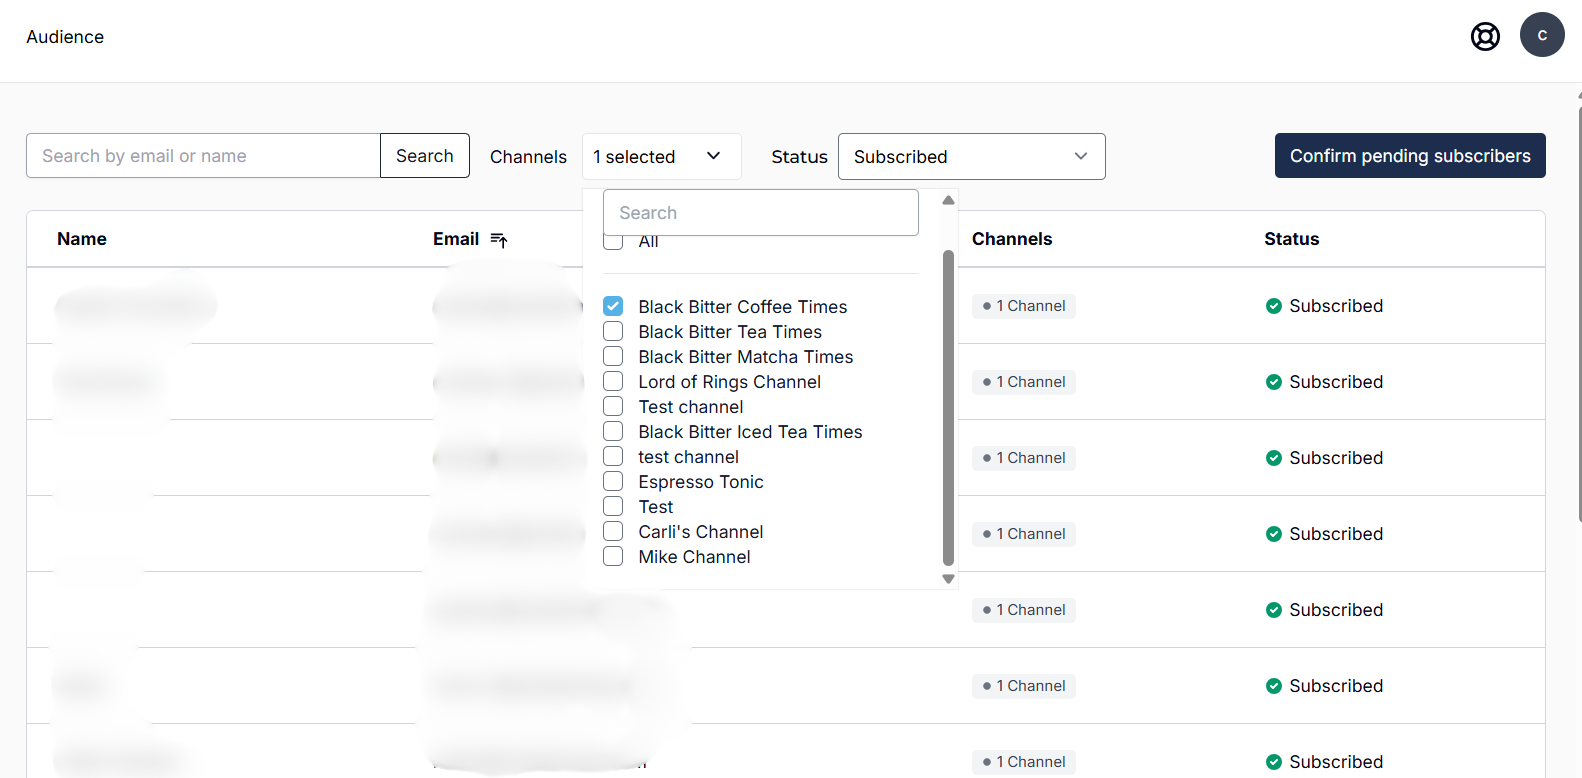Click the second row's 1 Channel badge

click(x=1023, y=382)
